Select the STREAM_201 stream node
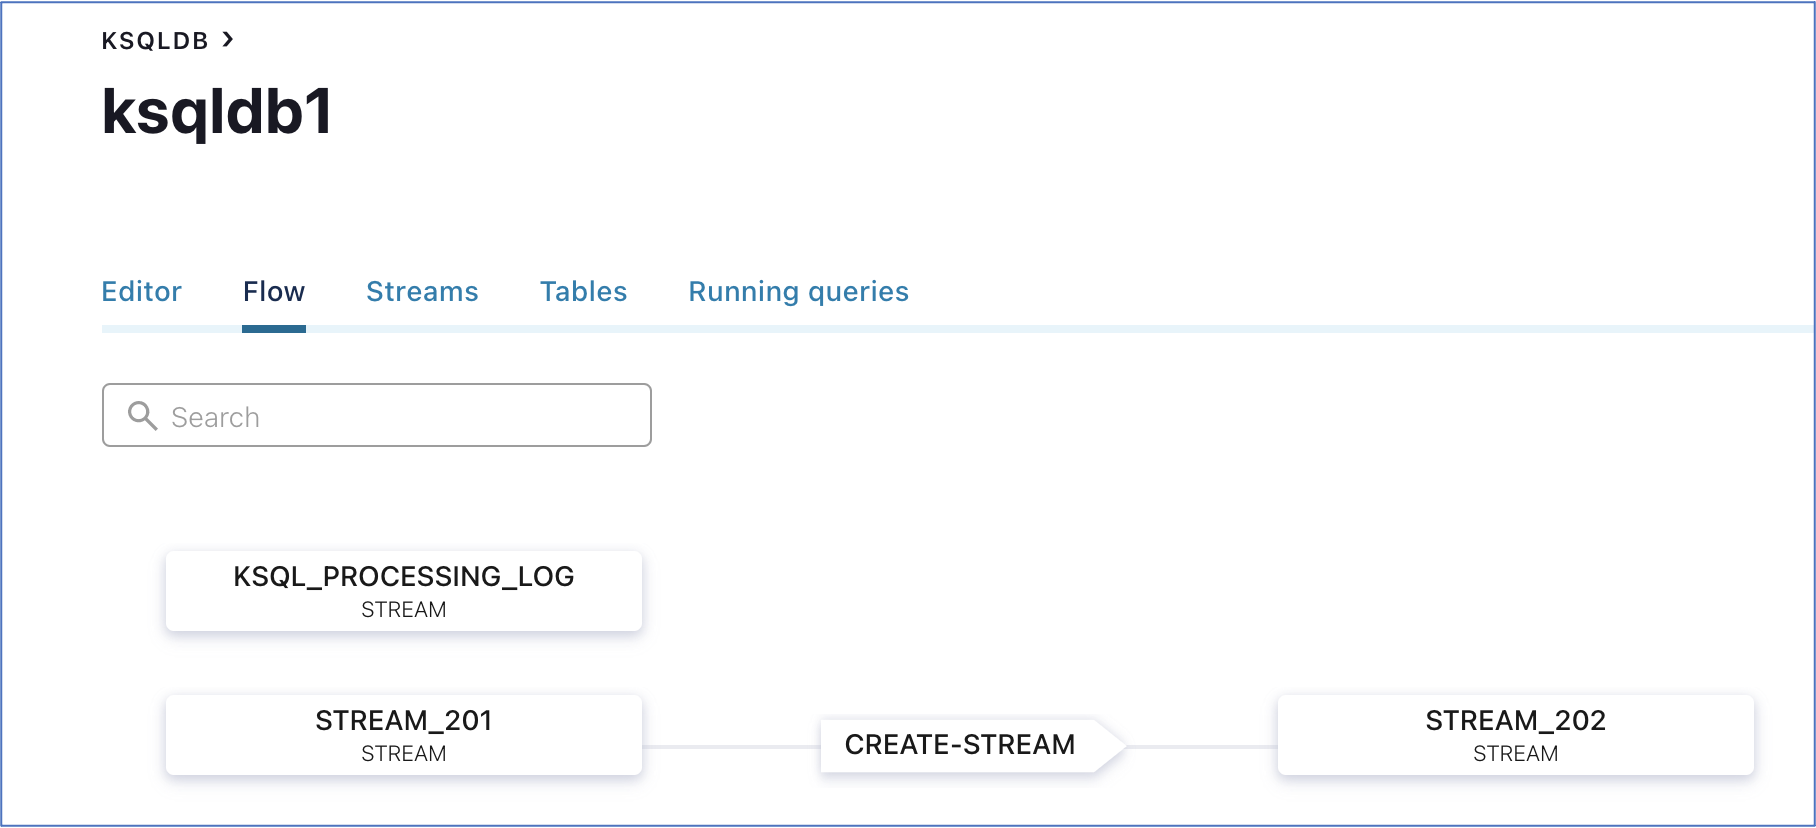This screenshot has height=828, width=1816. click(404, 735)
